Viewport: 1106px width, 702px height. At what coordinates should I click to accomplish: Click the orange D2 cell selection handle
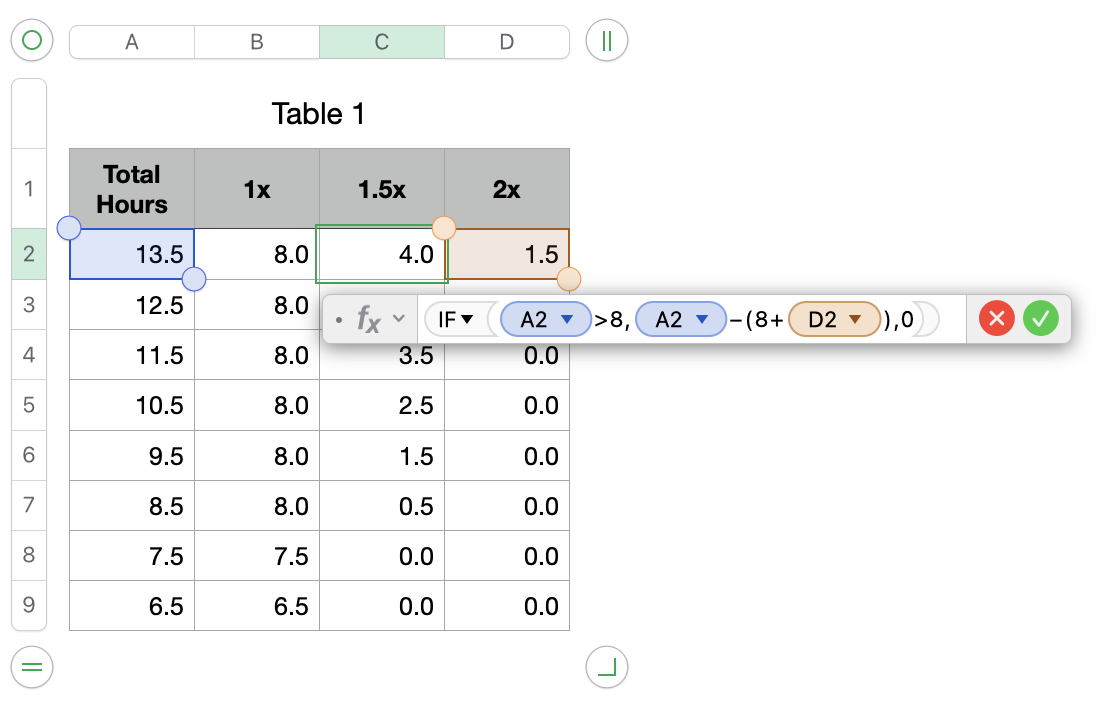(569, 279)
